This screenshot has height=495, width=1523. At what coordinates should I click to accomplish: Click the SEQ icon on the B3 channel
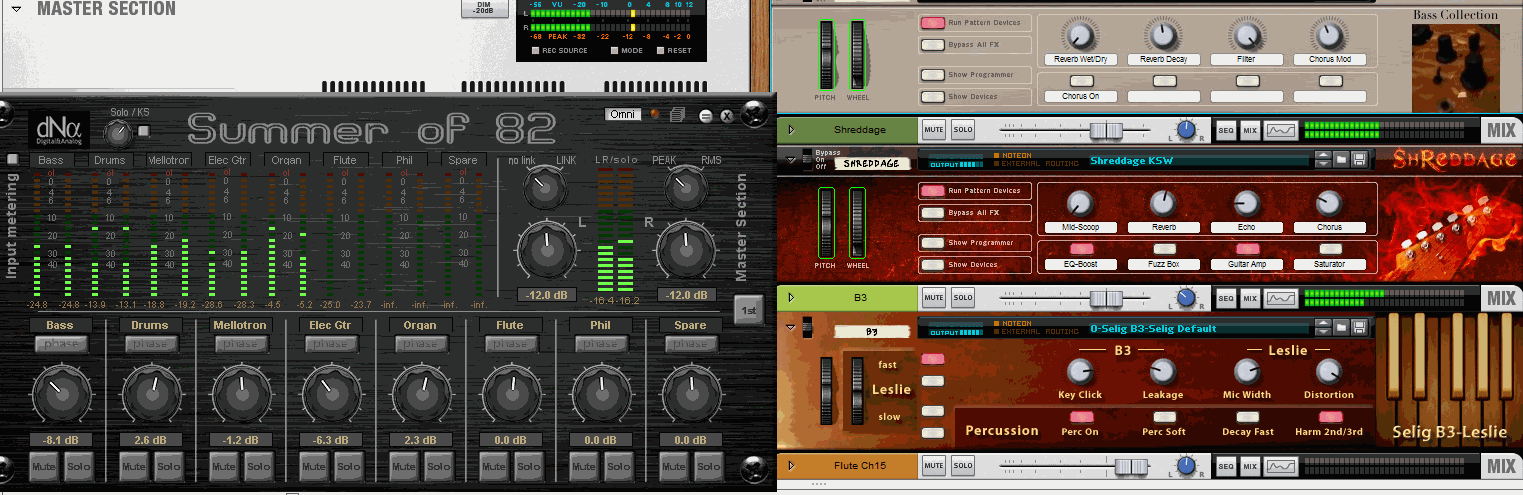pyautogui.click(x=1226, y=298)
